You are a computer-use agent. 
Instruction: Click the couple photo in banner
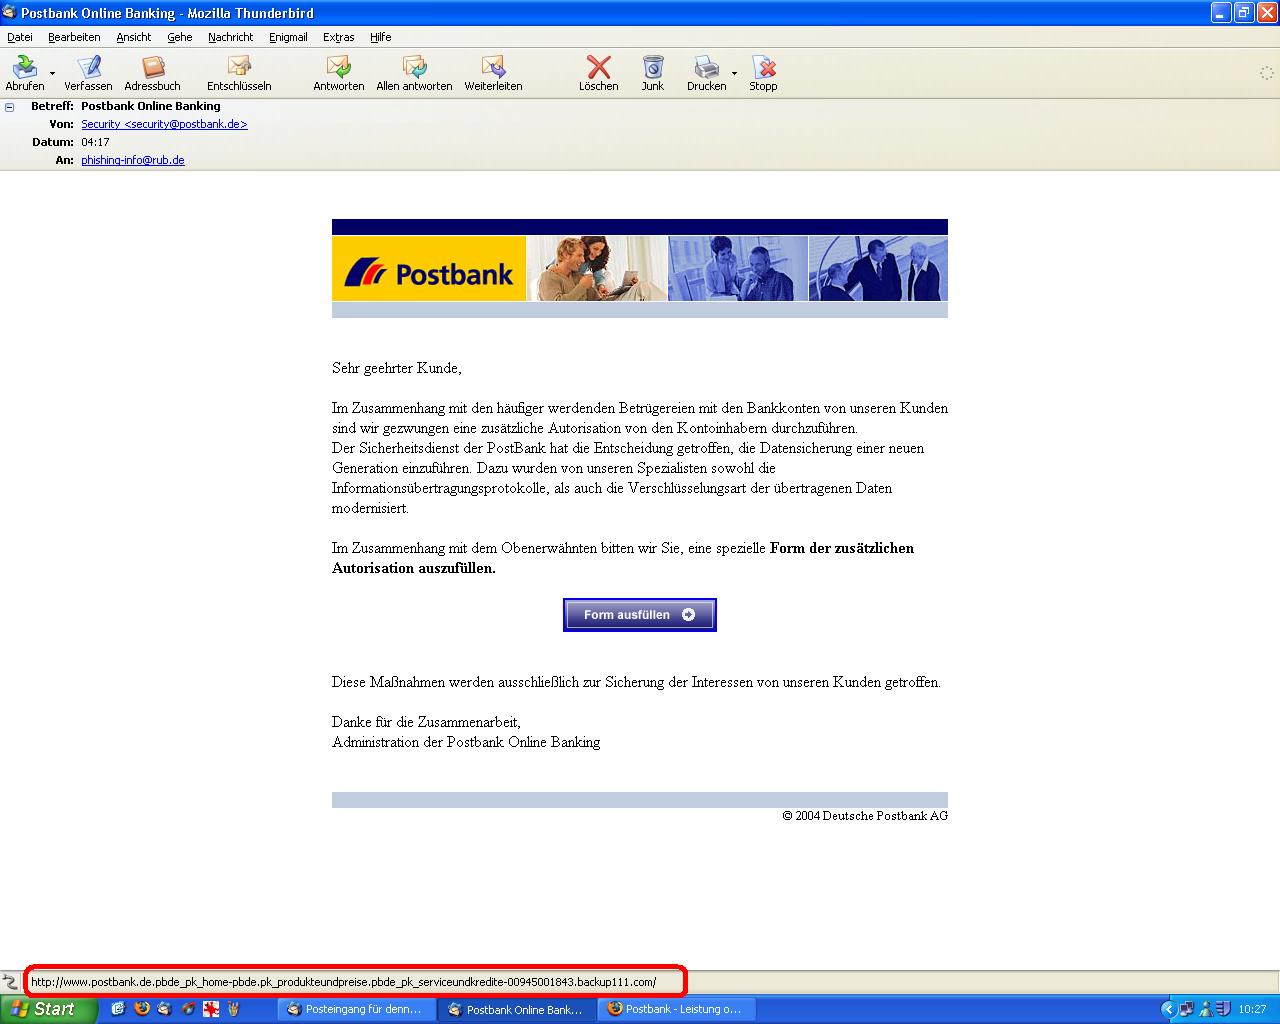coord(597,269)
